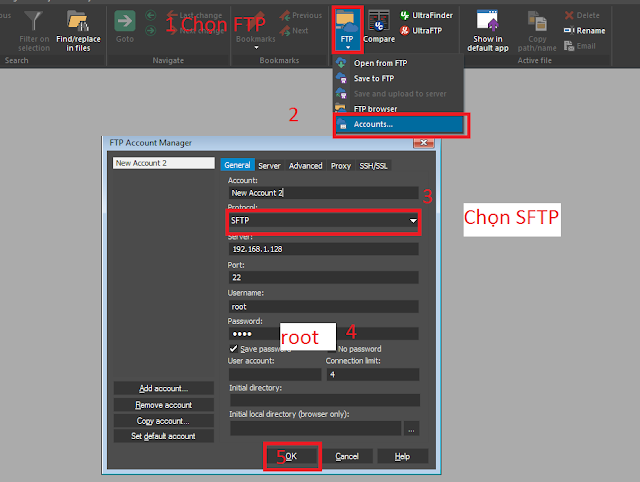Click Copy path/name icon
The height and width of the screenshot is (482, 640).
pos(537,21)
